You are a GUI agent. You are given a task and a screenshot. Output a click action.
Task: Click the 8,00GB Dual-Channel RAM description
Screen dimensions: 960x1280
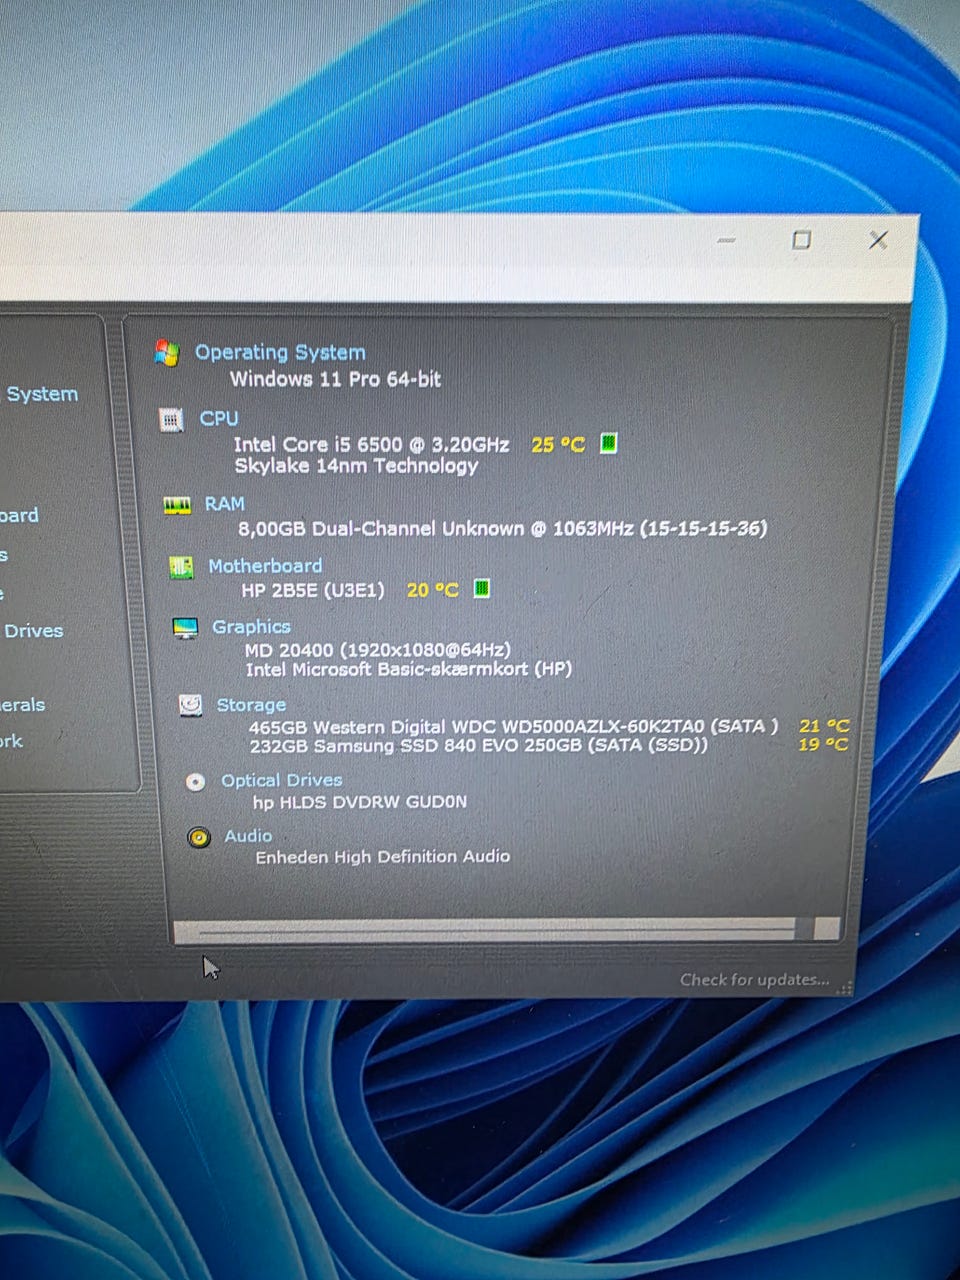point(503,528)
